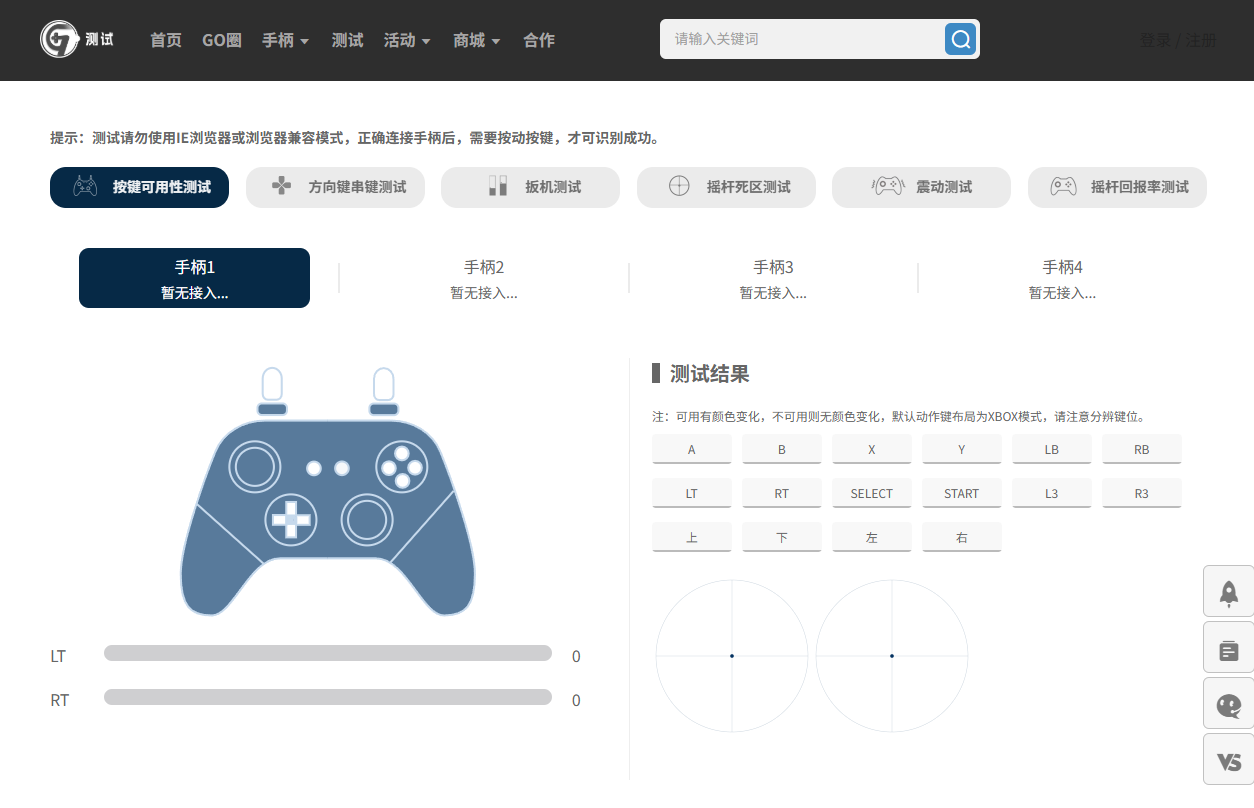This screenshot has height=808, width=1254.
Task: Click the R3 result button
Action: tap(1142, 493)
